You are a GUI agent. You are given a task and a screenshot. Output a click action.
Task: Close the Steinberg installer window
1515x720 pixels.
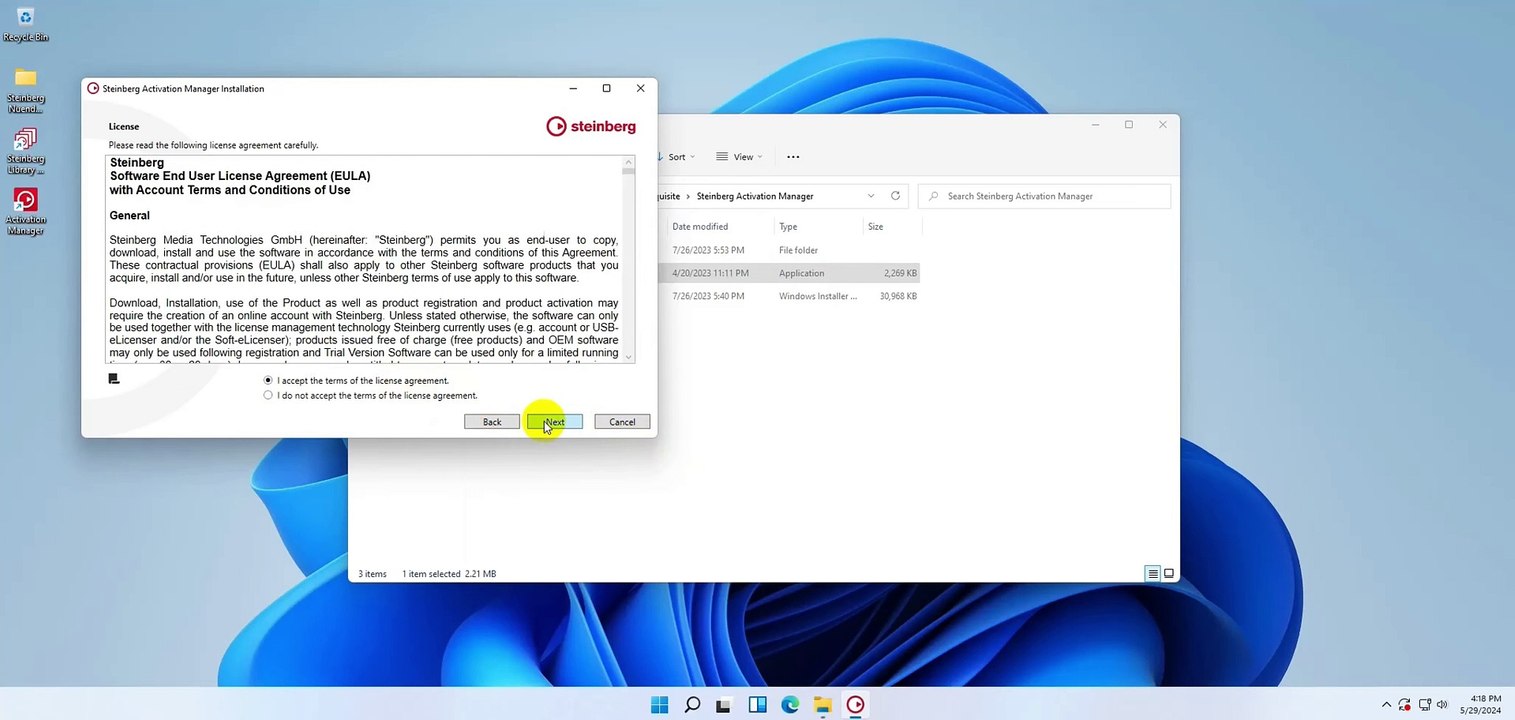[x=640, y=88]
